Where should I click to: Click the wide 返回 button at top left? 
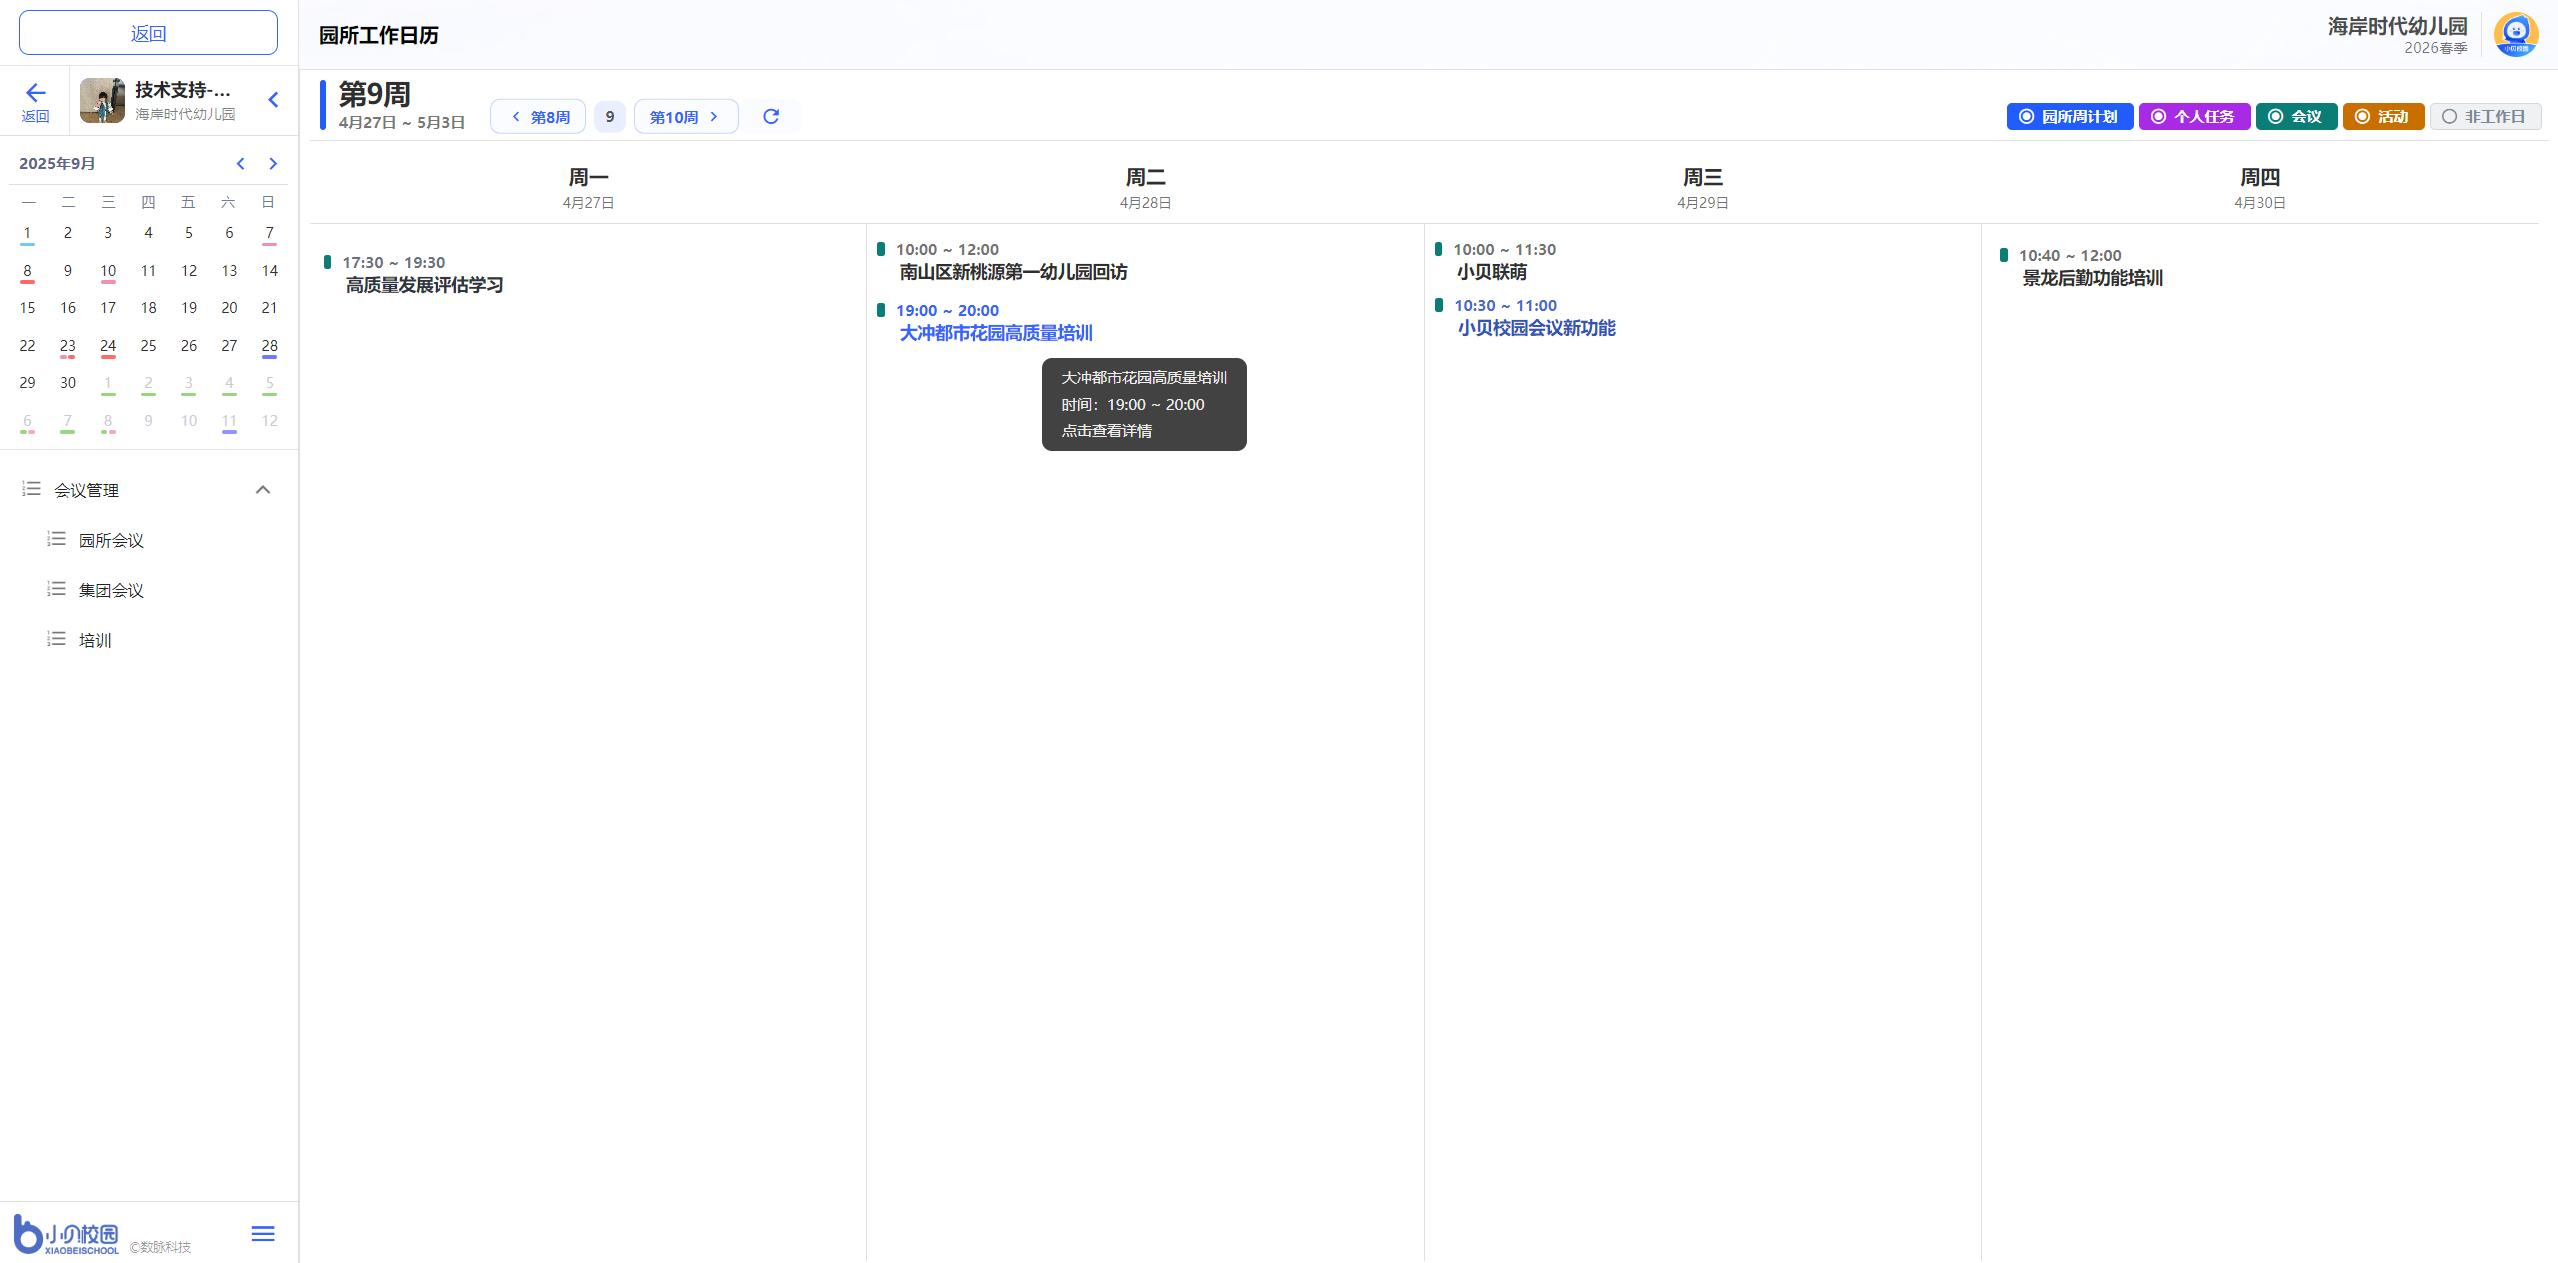click(x=148, y=33)
